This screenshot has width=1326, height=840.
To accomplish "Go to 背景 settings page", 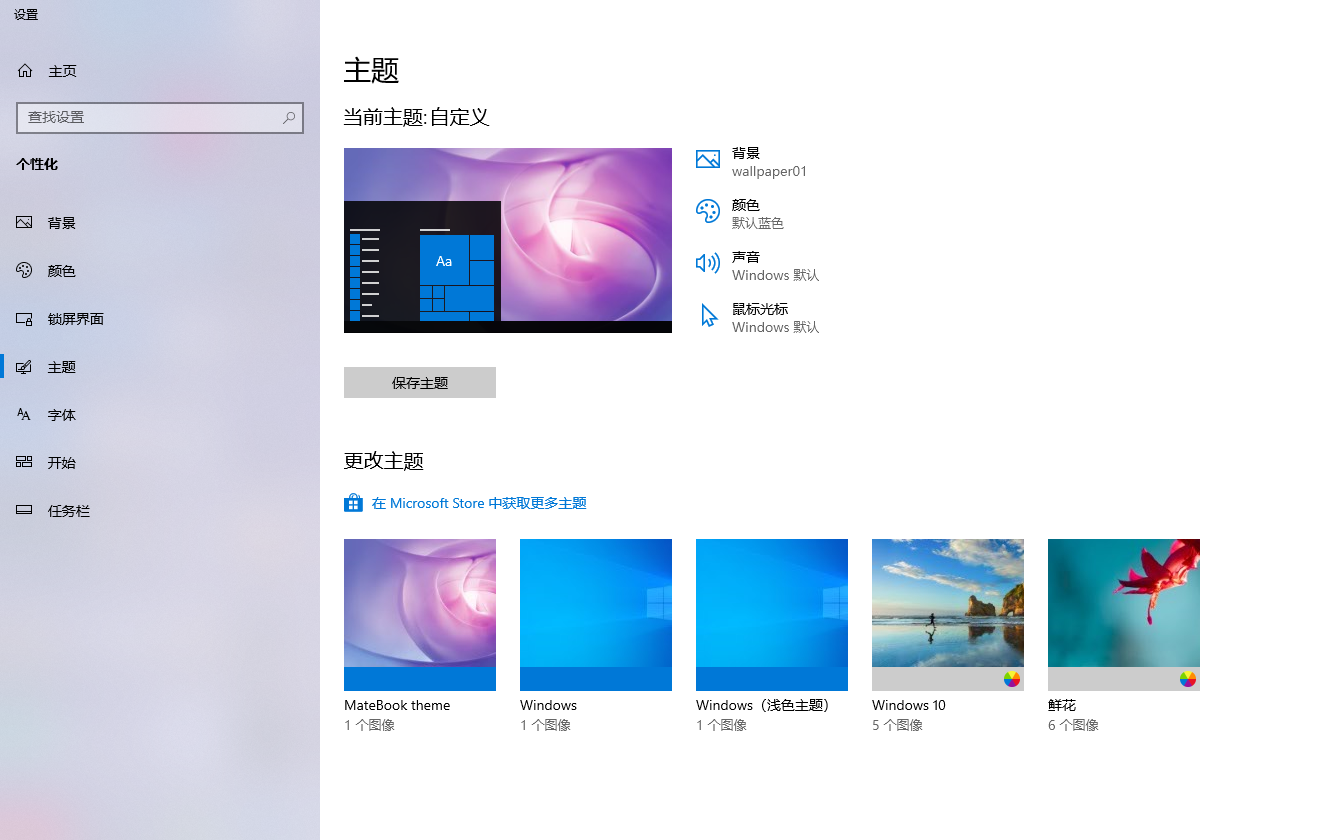I will (160, 223).
